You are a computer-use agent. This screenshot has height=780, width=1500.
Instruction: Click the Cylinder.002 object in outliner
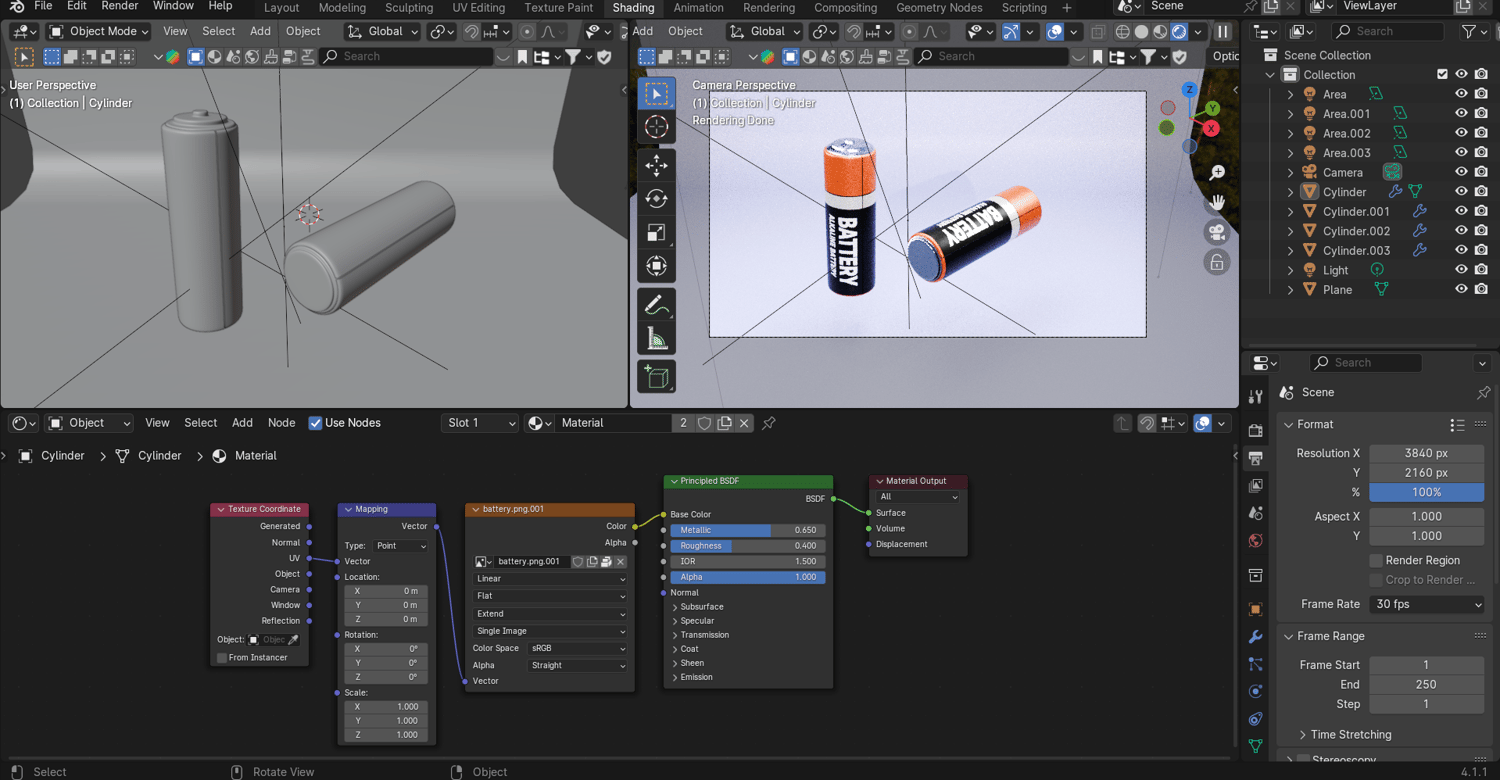1356,231
